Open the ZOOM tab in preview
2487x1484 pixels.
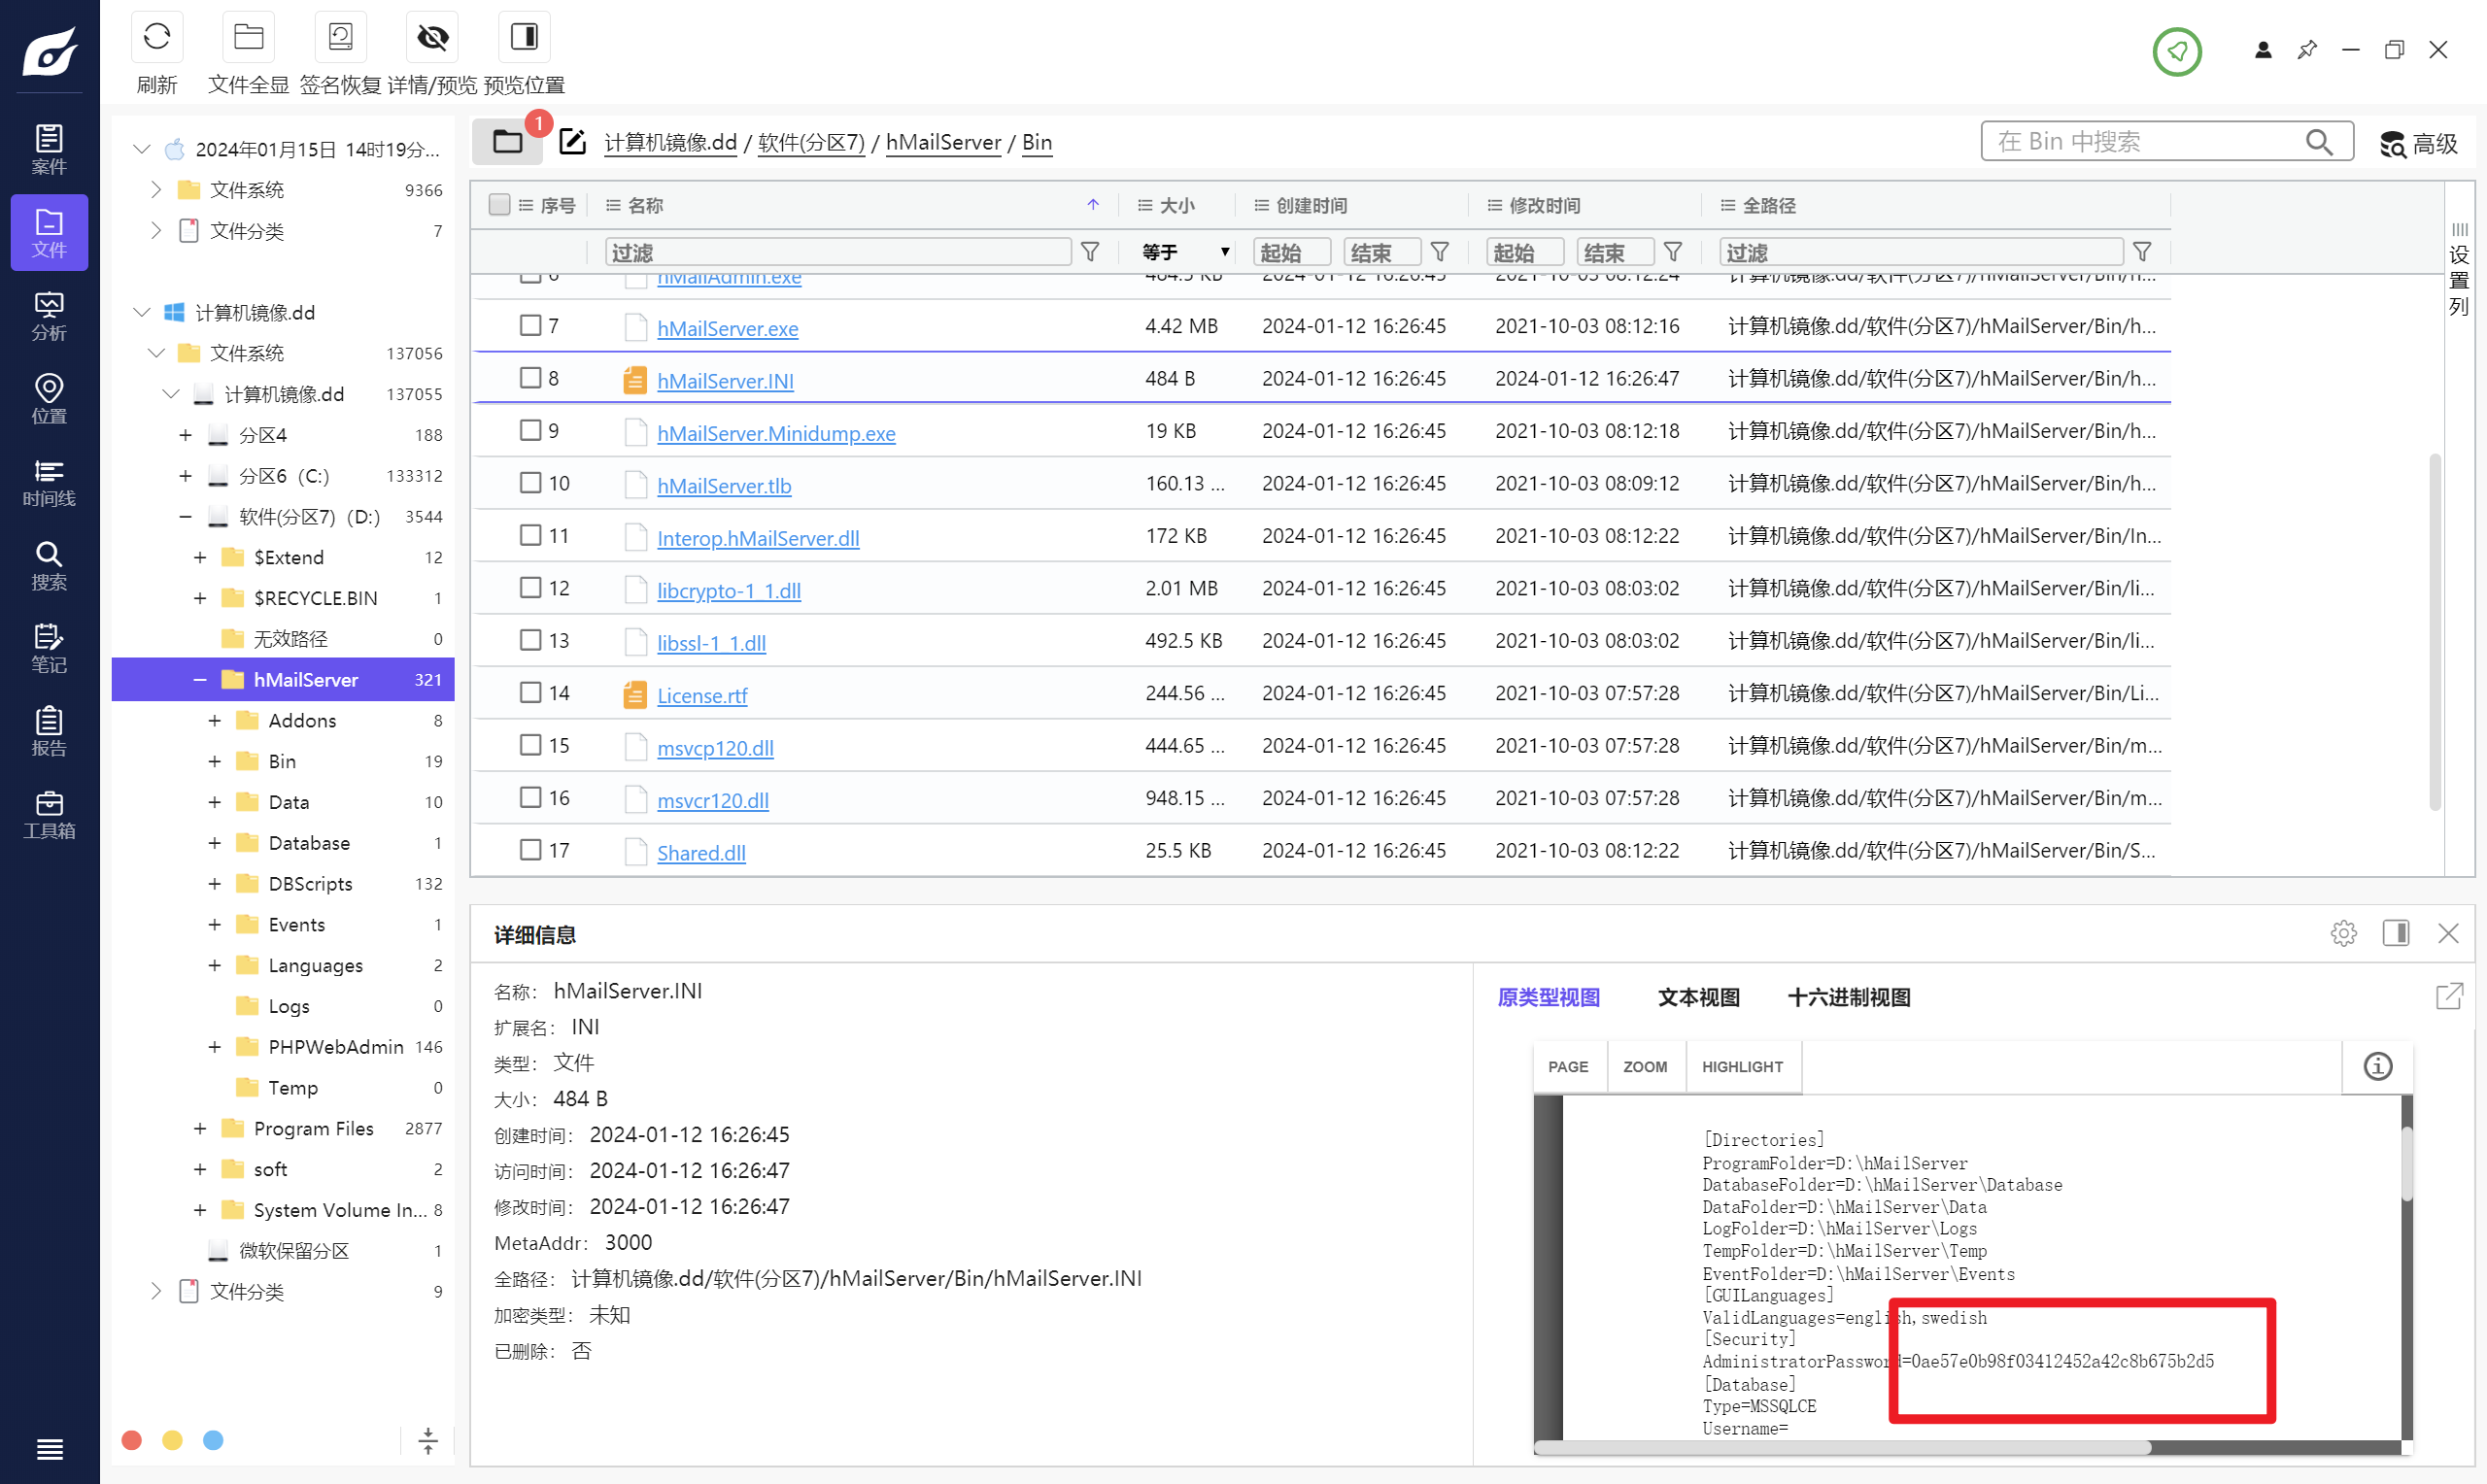pos(1645,1067)
